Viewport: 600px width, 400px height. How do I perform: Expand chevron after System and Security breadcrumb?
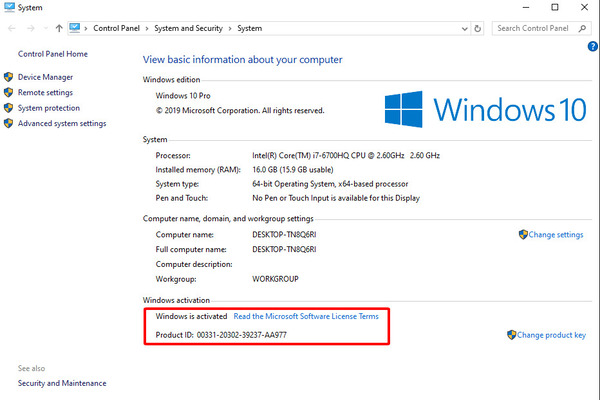pyautogui.click(x=230, y=29)
